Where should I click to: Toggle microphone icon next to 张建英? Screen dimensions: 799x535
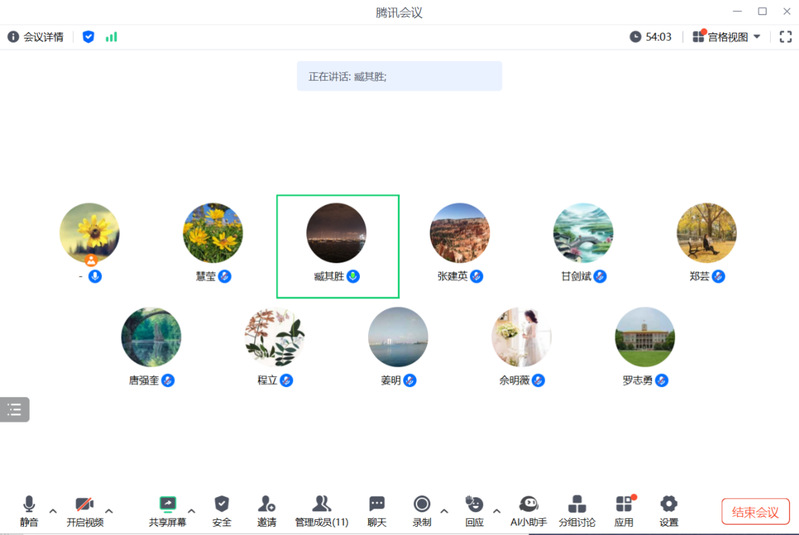tap(477, 276)
